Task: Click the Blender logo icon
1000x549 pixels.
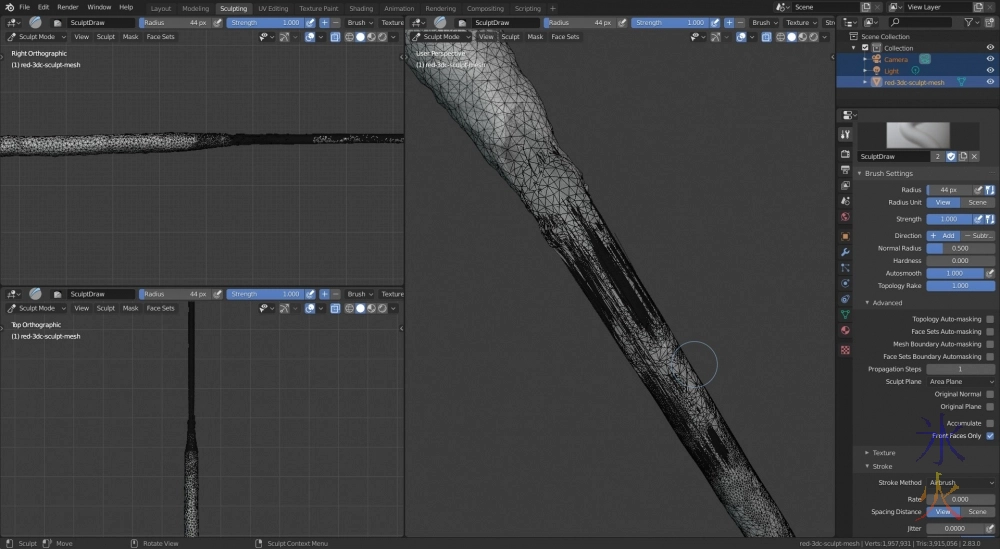Action: 9,7
